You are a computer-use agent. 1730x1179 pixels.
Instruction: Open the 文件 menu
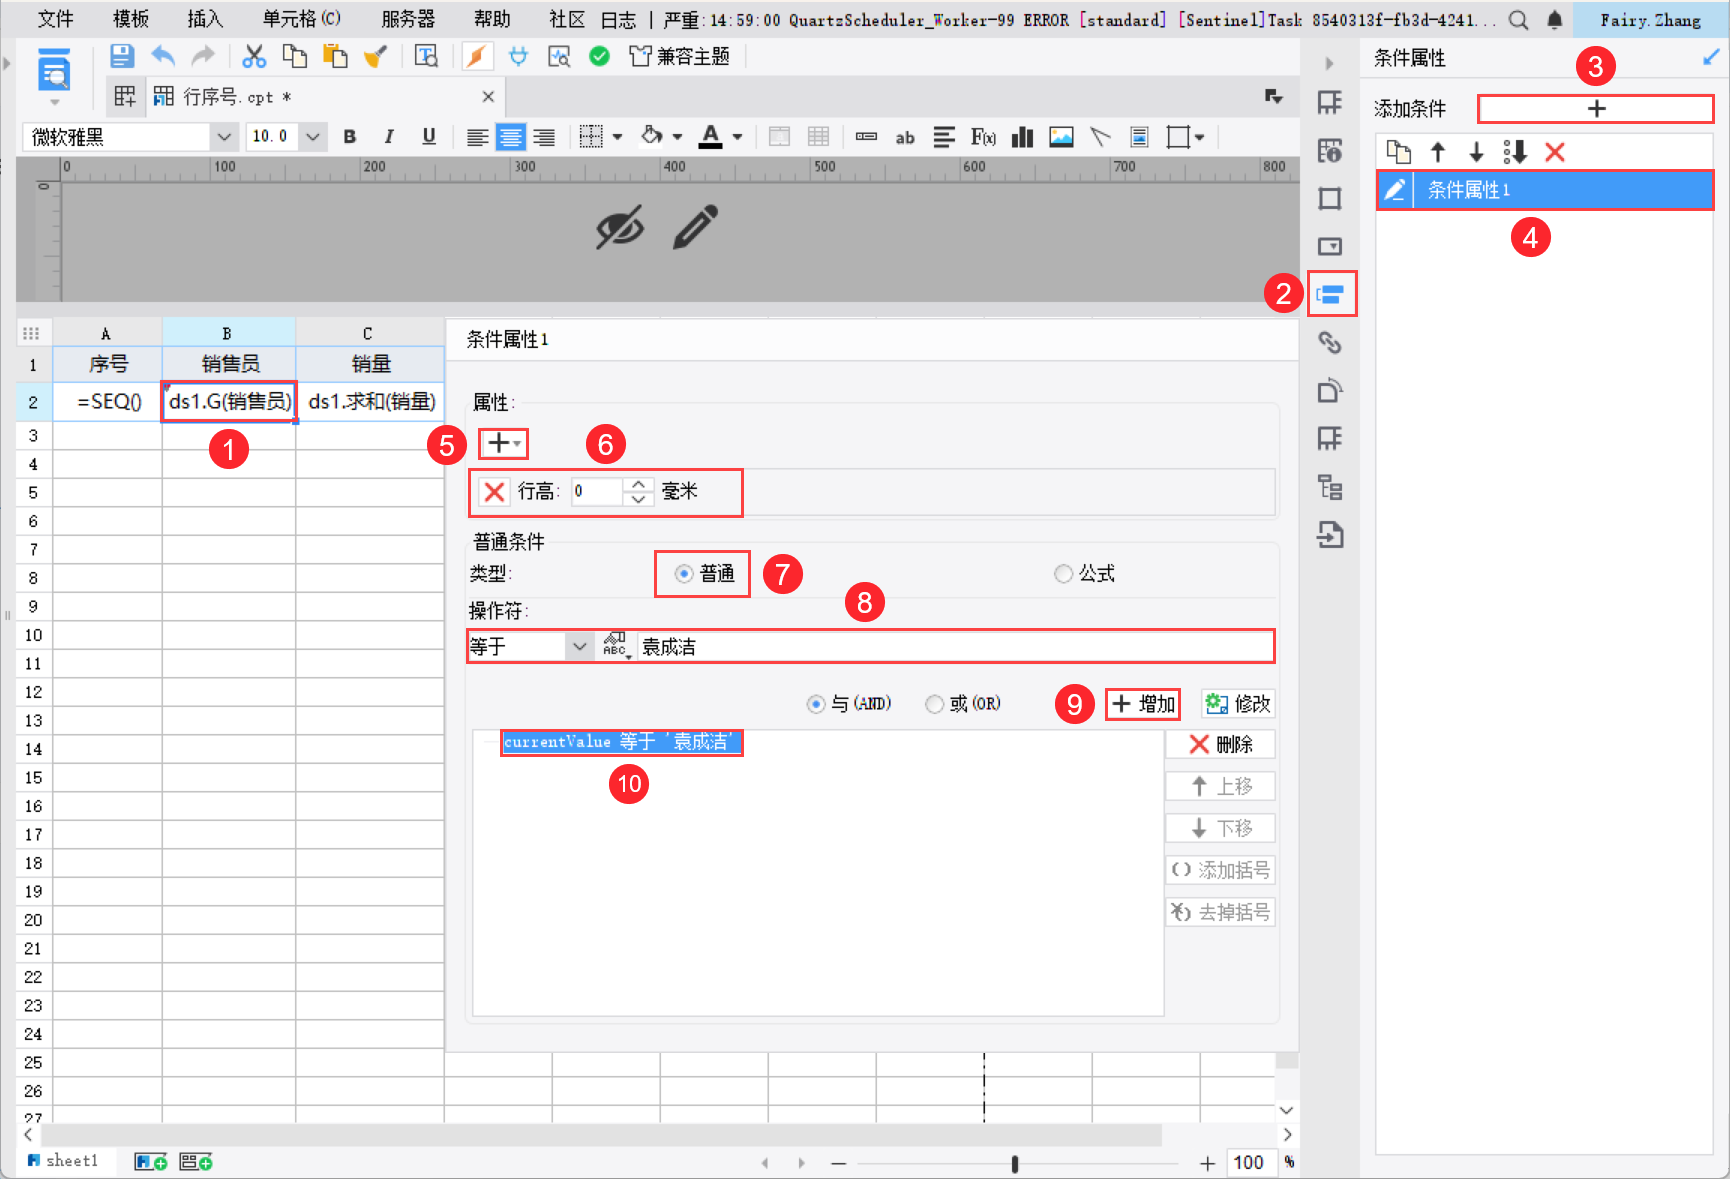[x=55, y=20]
